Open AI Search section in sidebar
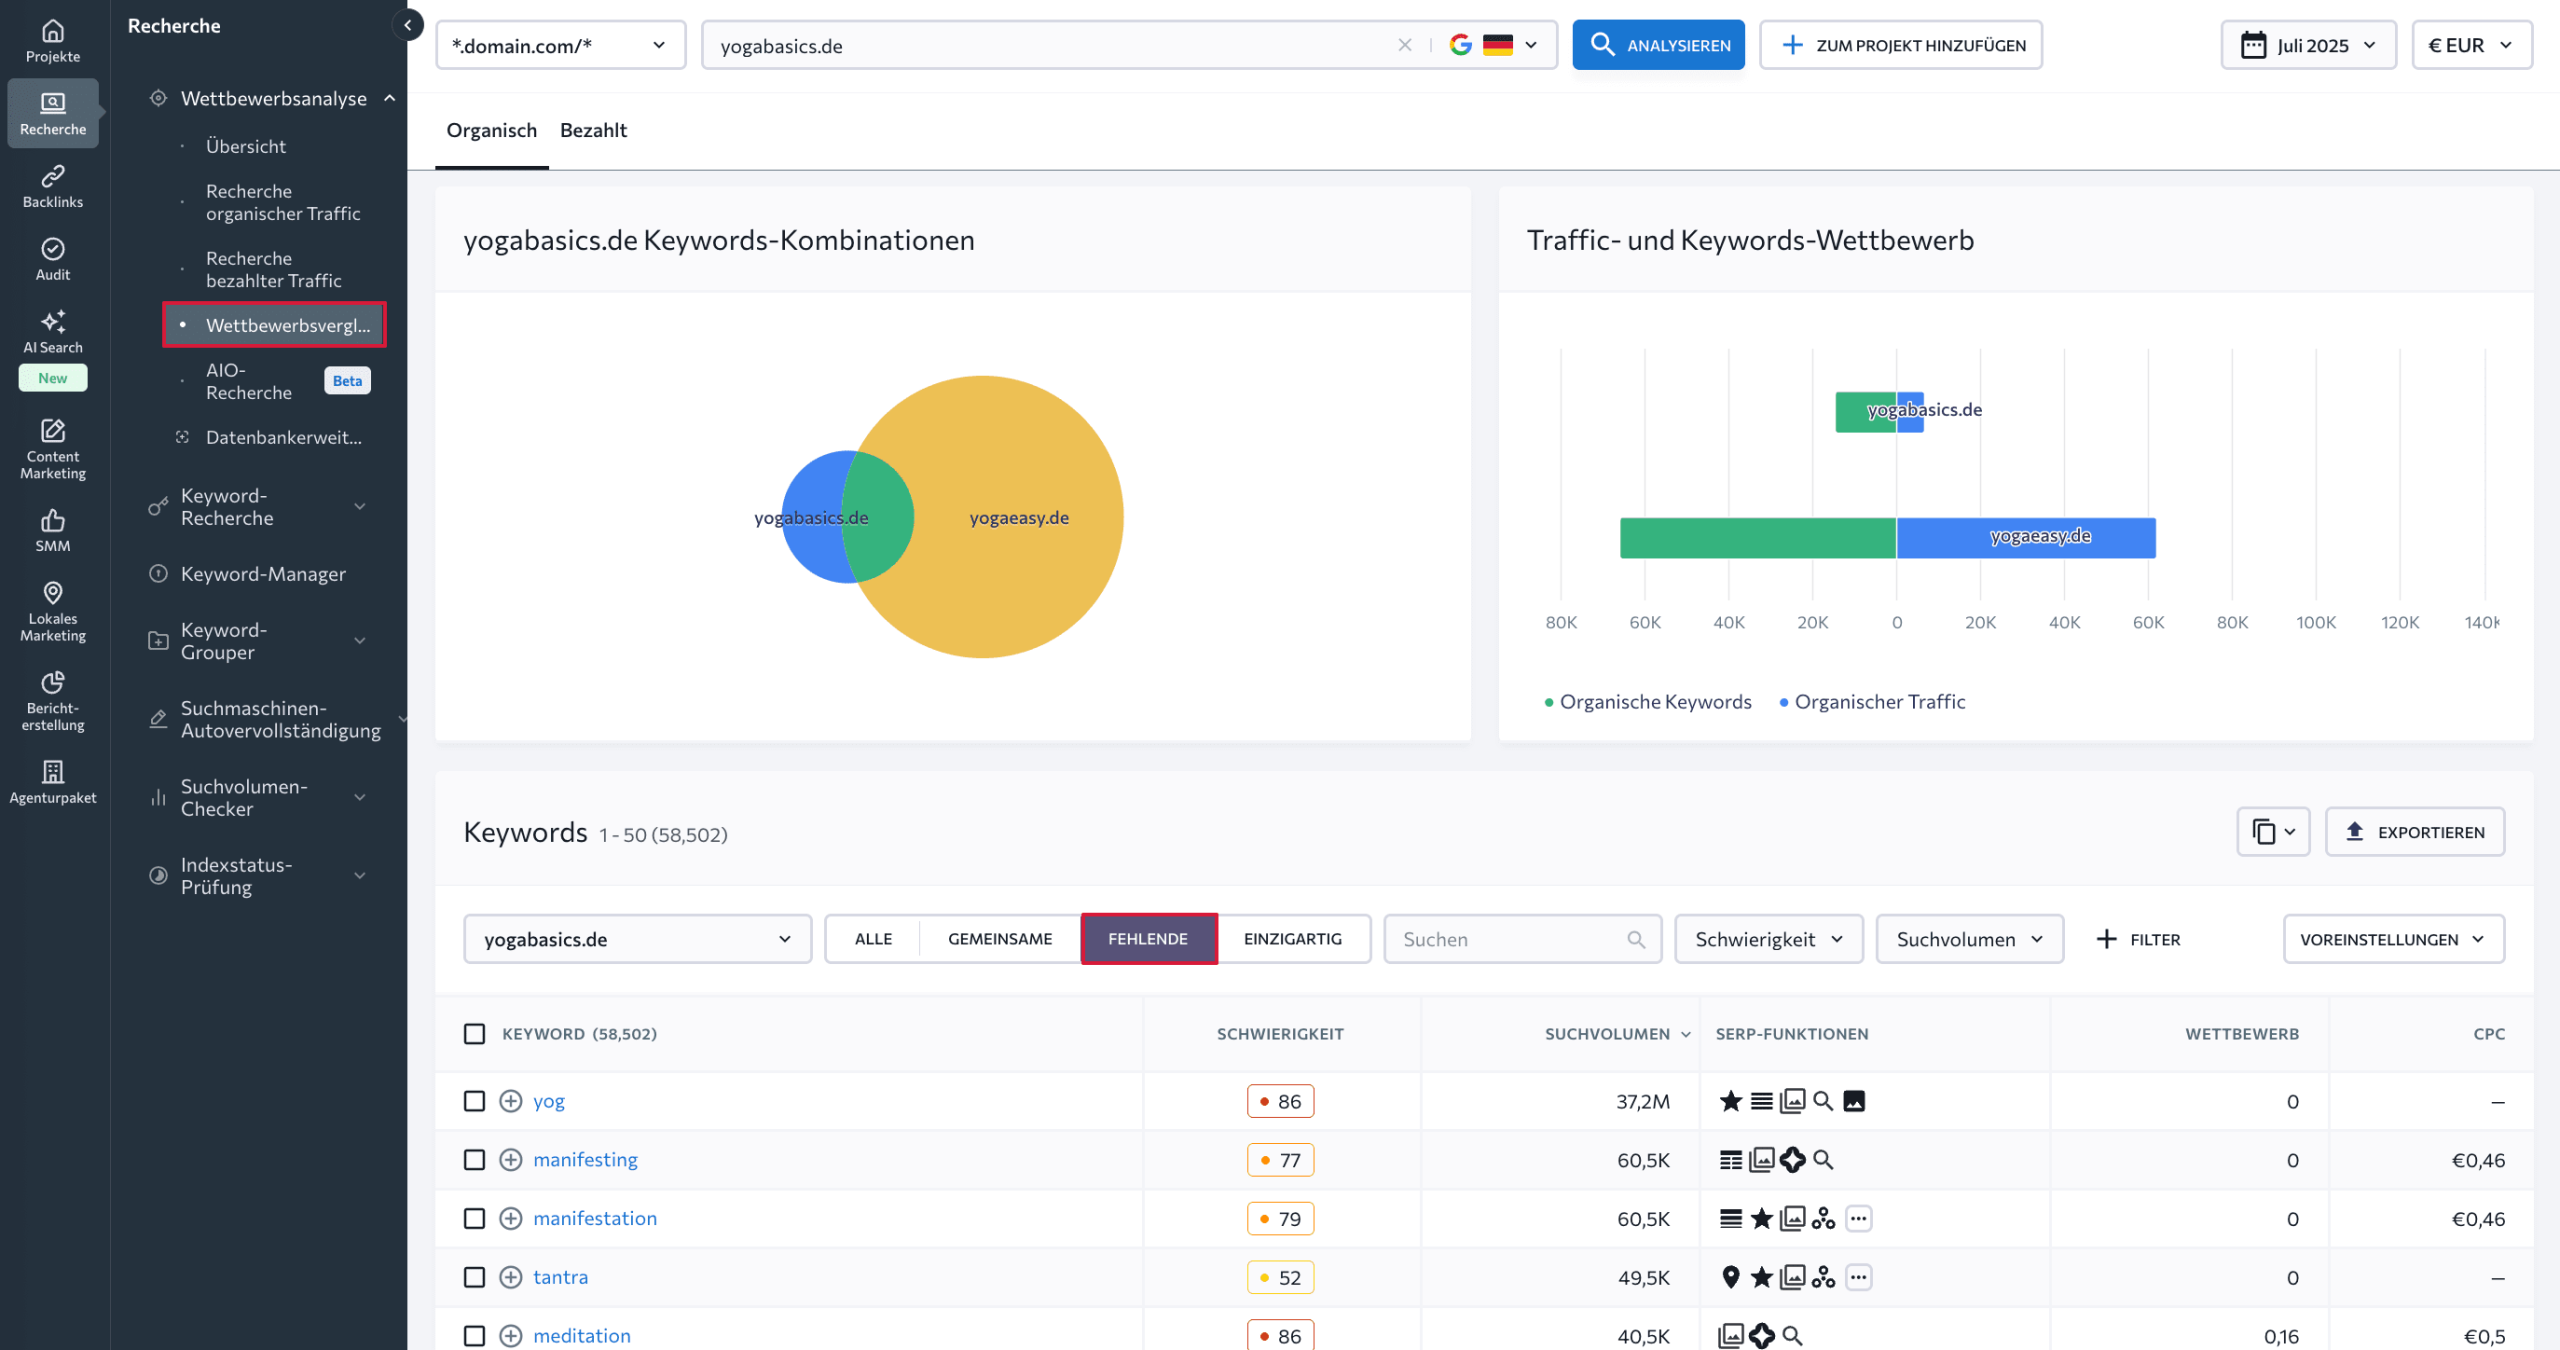 (x=53, y=332)
